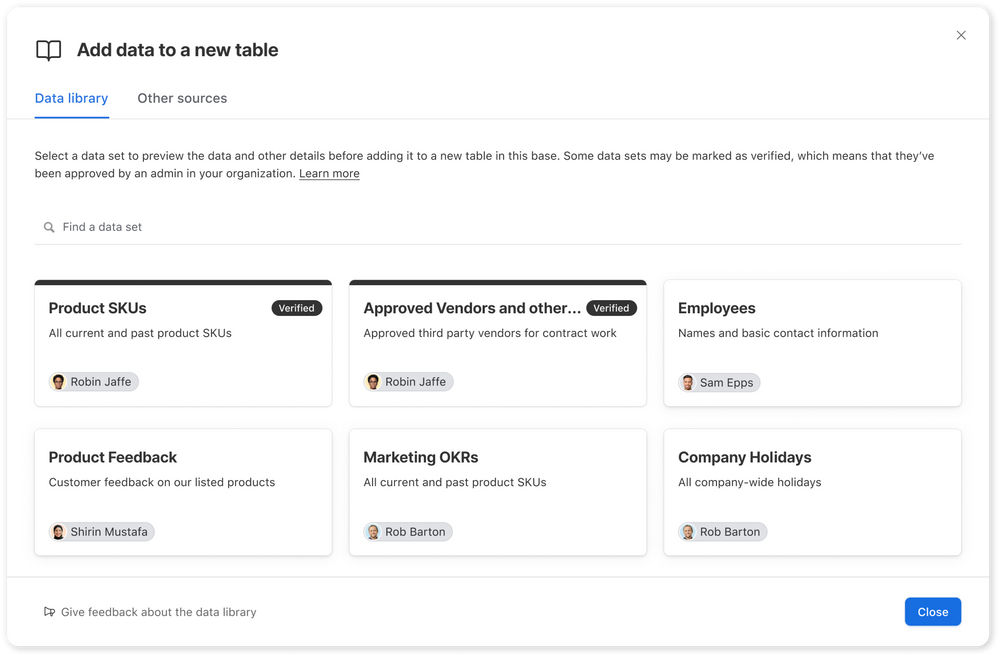The width and height of the screenshot is (1000, 657).
Task: Click Shirin Mustafa avatar on Product Feedback card
Action: pos(59,531)
